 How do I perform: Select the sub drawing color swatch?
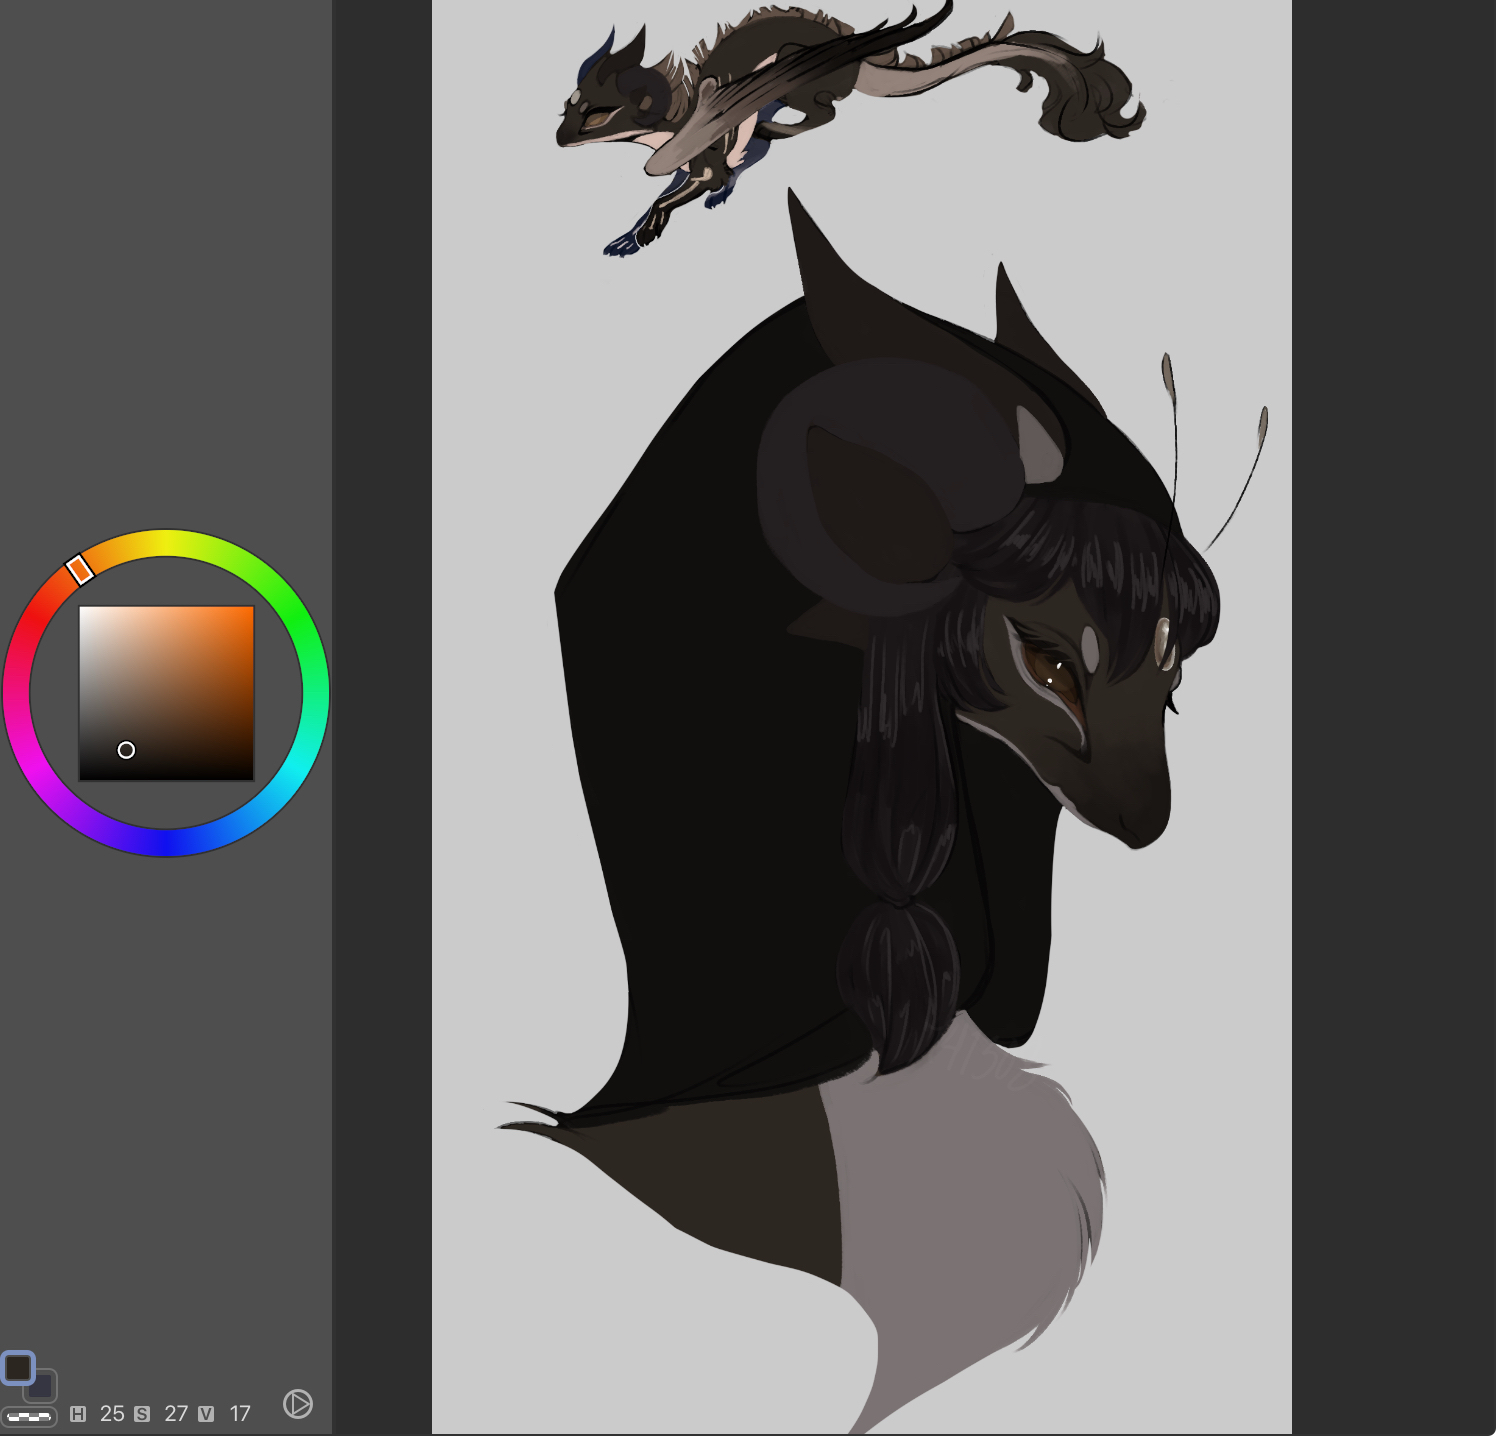click(x=43, y=1388)
